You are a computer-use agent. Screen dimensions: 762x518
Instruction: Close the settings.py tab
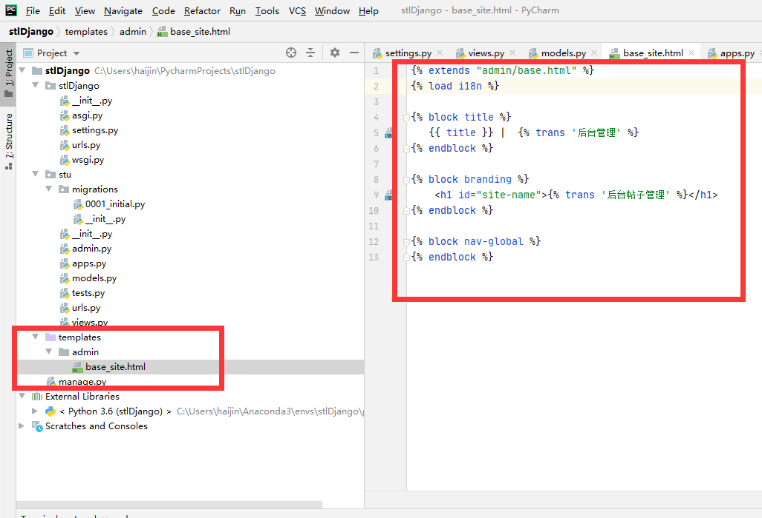[x=440, y=52]
